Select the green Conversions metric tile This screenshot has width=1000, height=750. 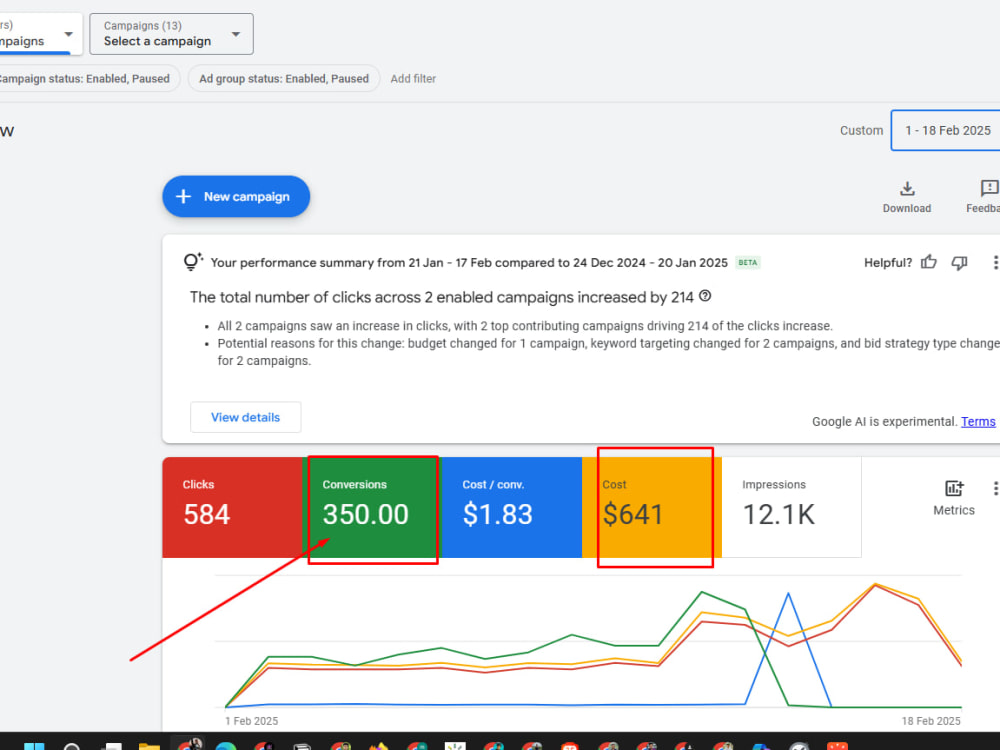(x=372, y=507)
